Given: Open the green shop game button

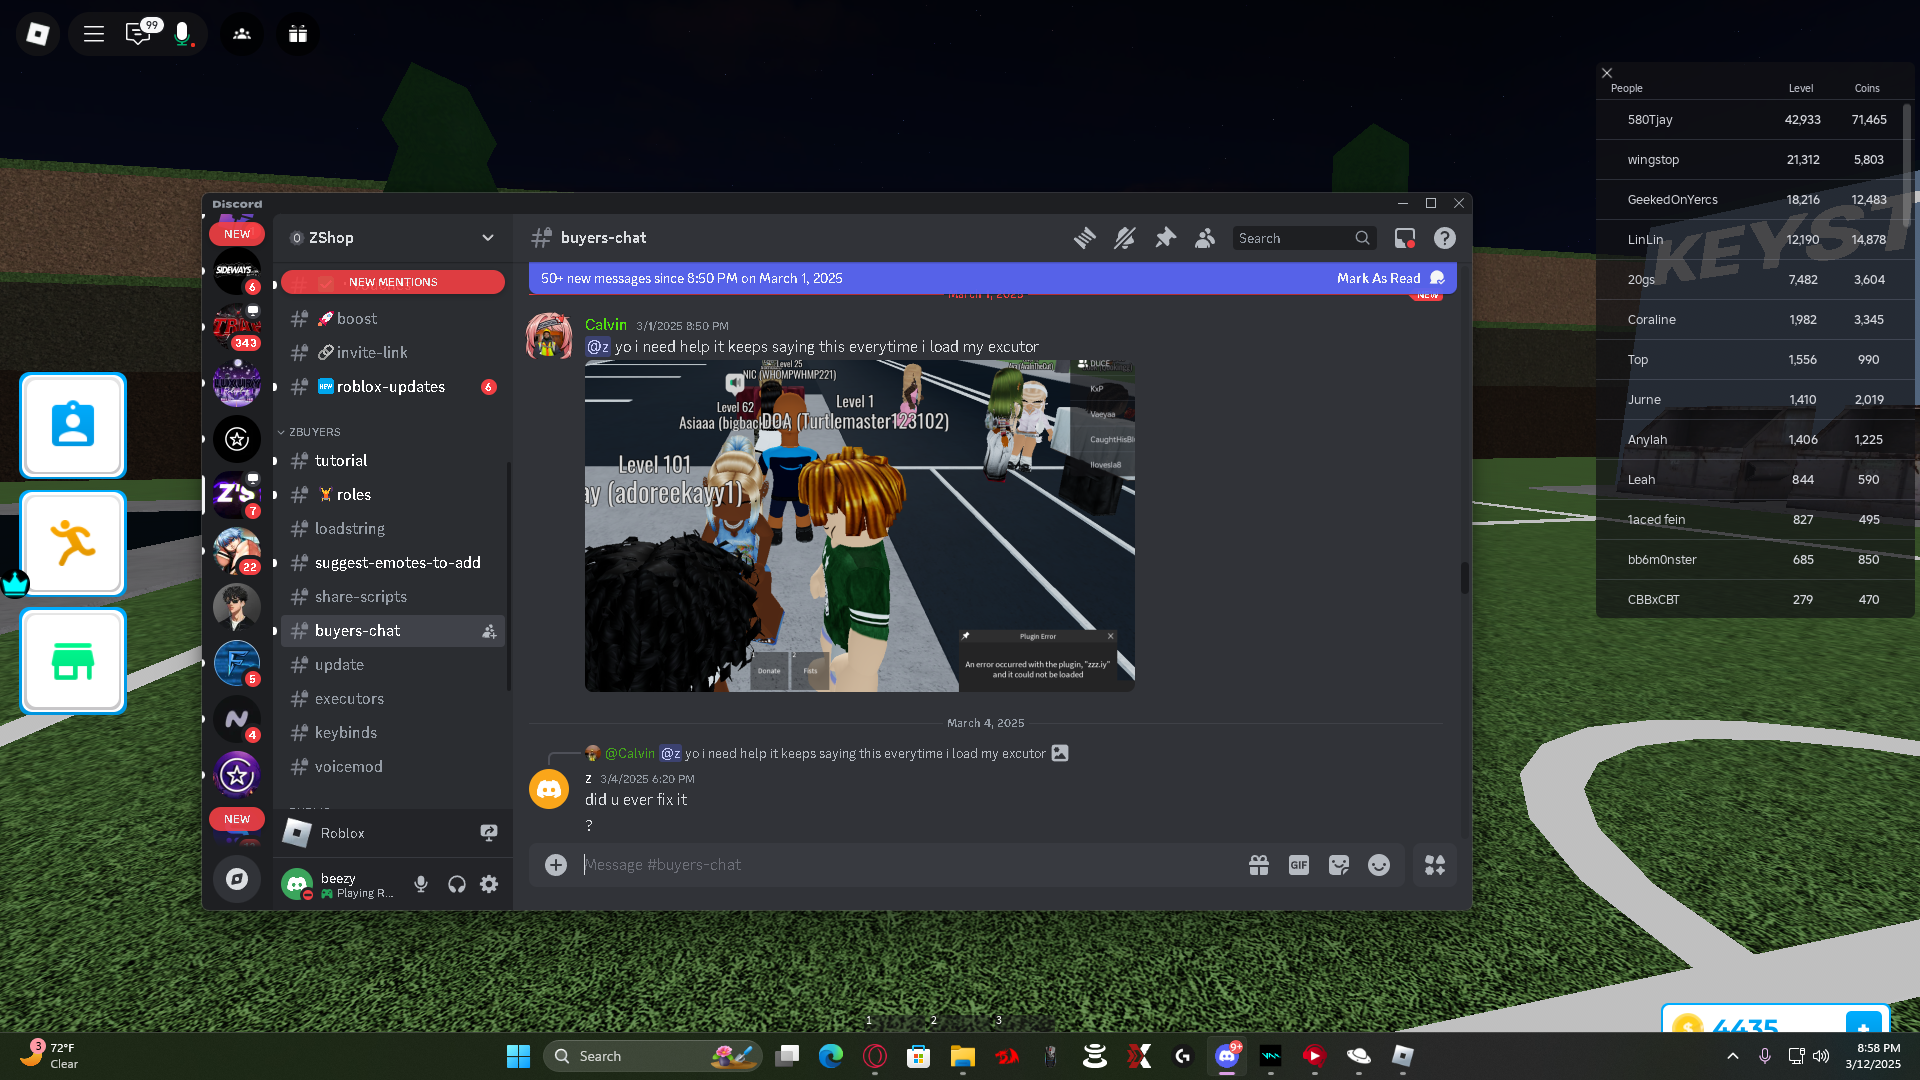Looking at the screenshot, I should pyautogui.click(x=73, y=661).
